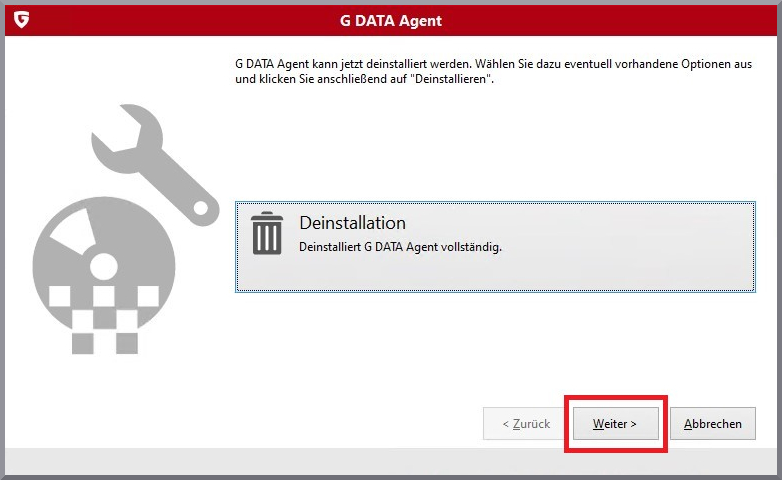Click the instruction paragraph about Deinstallieren

click(x=493, y=71)
